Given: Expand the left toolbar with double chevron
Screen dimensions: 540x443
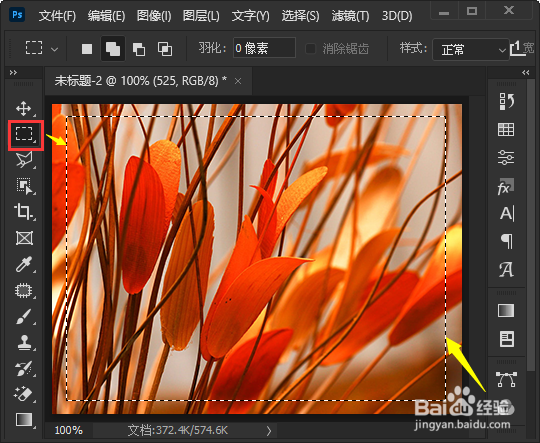Looking at the screenshot, I should (x=13, y=72).
